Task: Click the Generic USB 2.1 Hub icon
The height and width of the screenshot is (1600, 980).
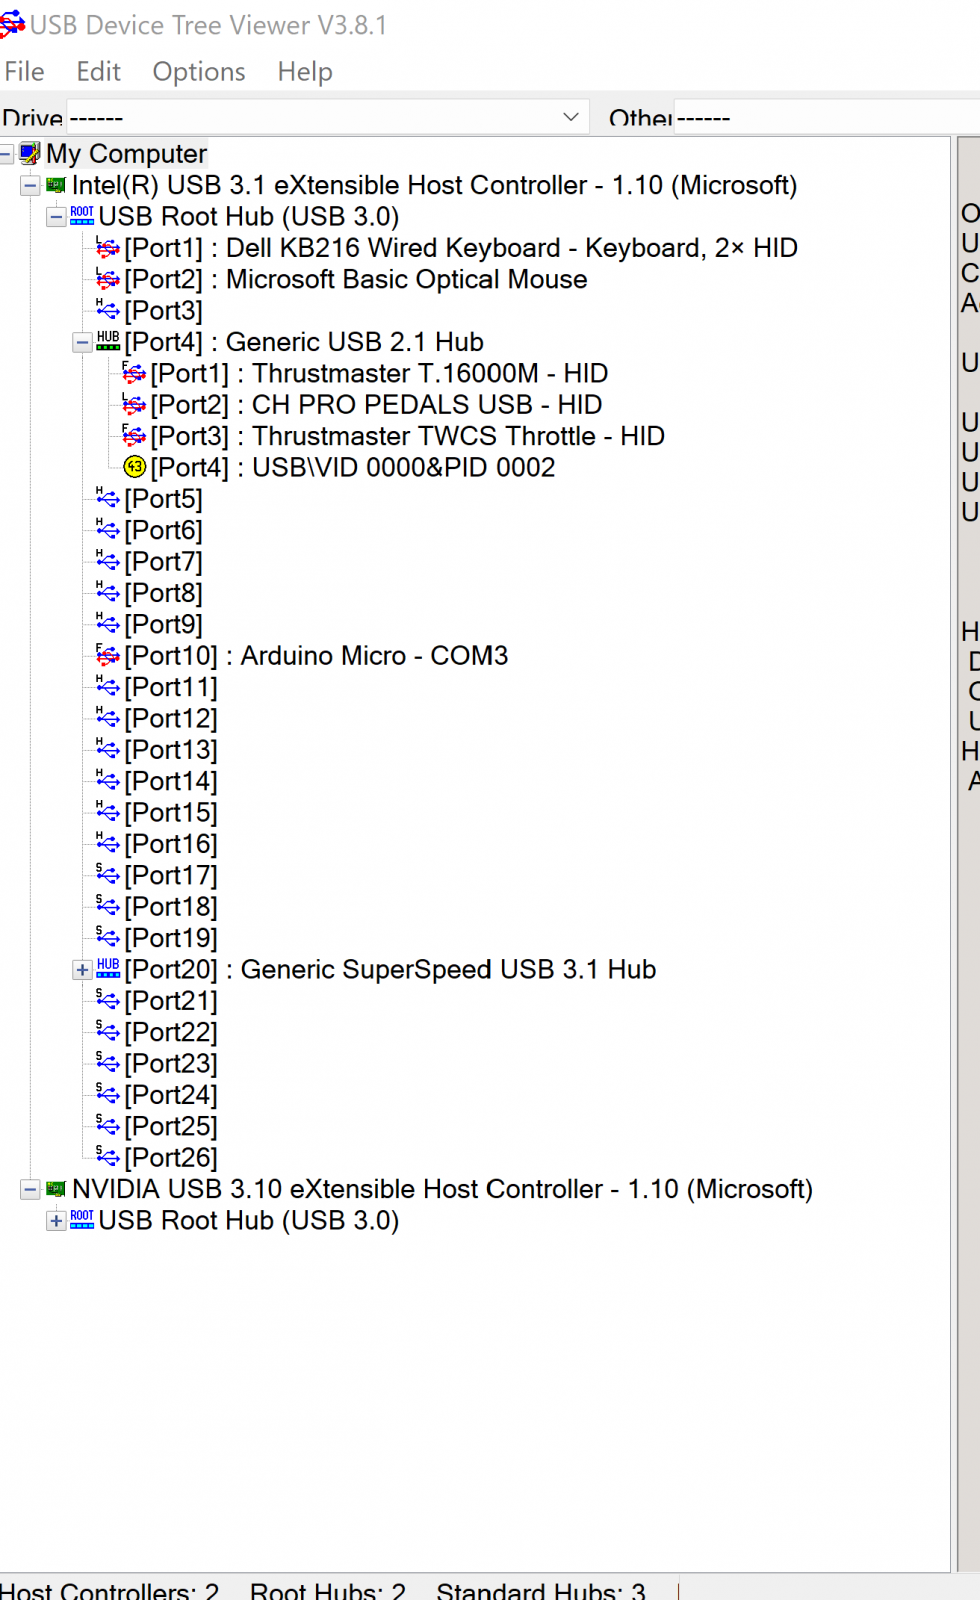Action: pyautogui.click(x=108, y=342)
